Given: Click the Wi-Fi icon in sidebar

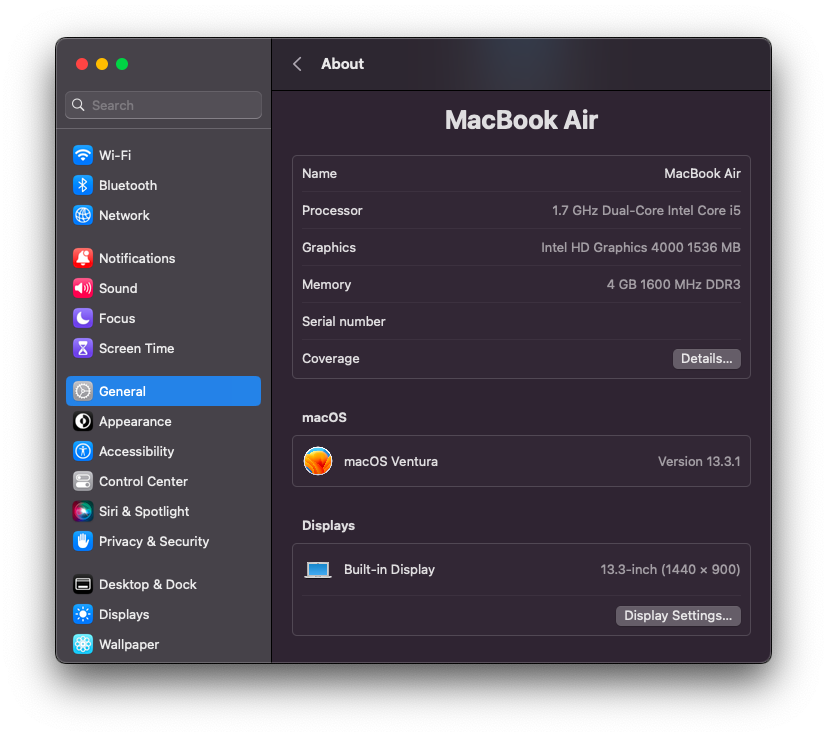Looking at the screenshot, I should (83, 155).
